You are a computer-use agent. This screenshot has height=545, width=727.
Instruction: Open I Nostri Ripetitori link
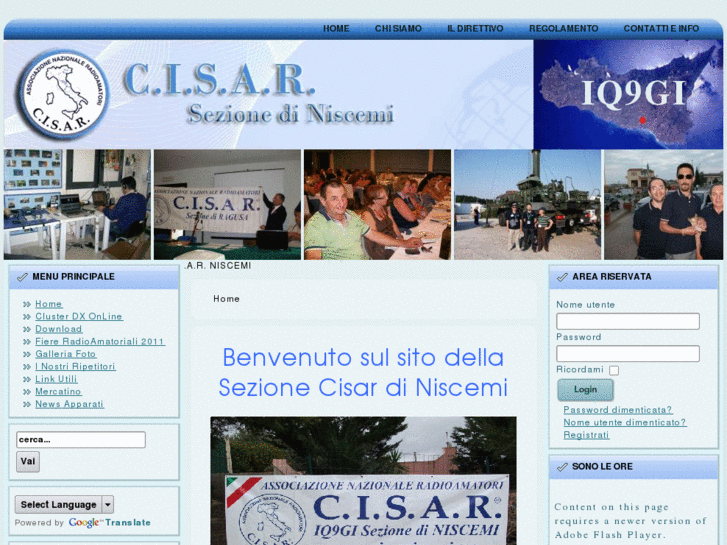pos(75,367)
